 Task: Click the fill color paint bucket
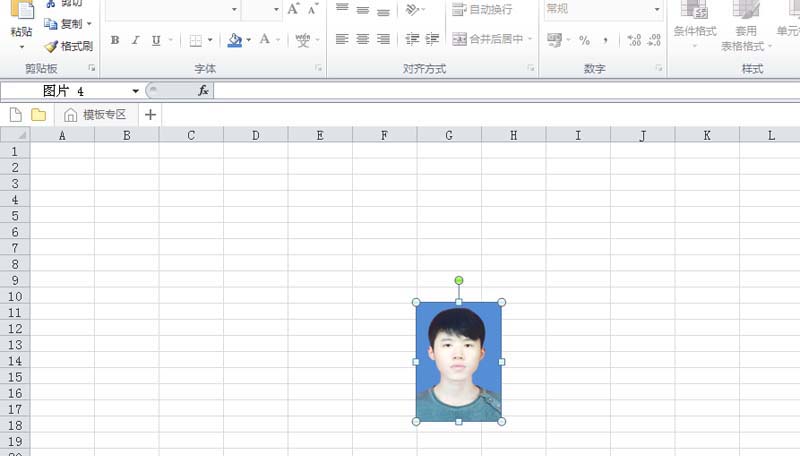(234, 41)
